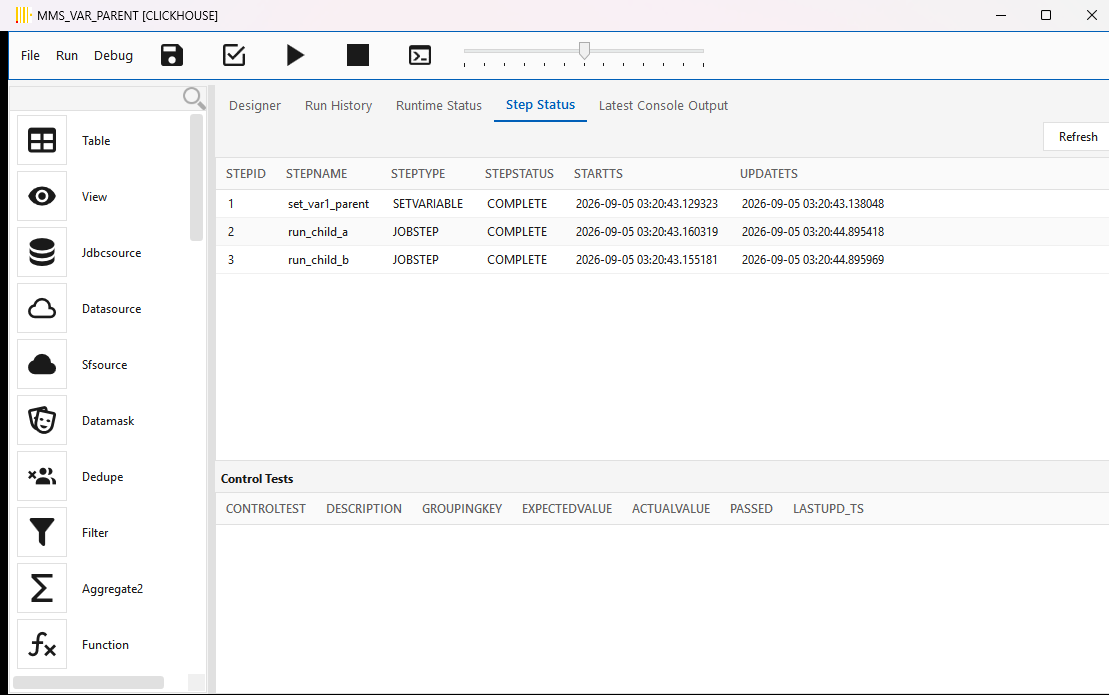1109x695 pixels.
Task: Click the GROUPINGKEY column header
Action: [462, 509]
